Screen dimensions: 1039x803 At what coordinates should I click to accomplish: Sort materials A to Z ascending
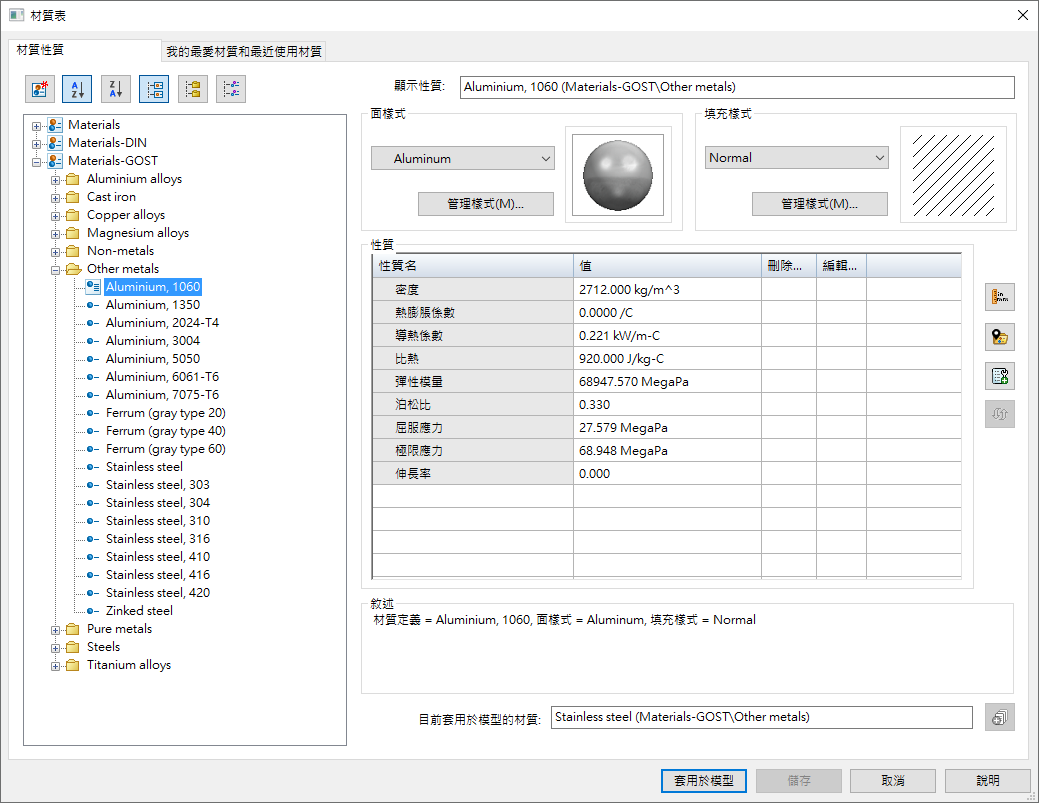coord(77,89)
